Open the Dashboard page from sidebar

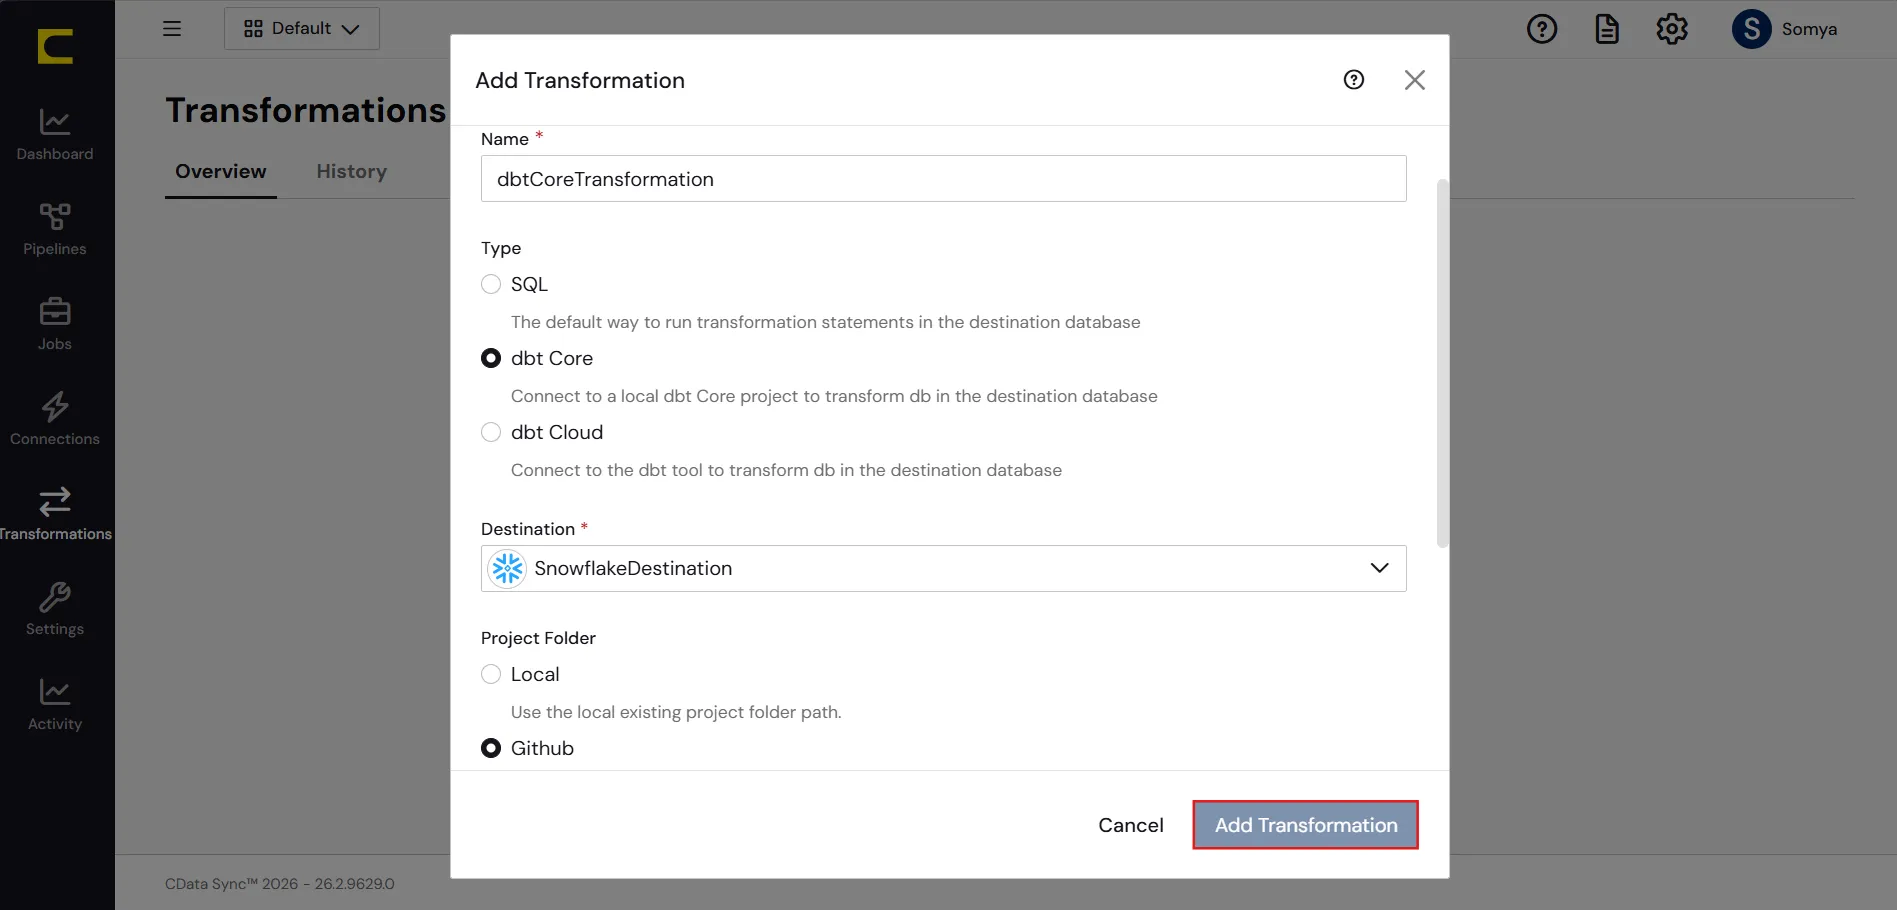55,135
